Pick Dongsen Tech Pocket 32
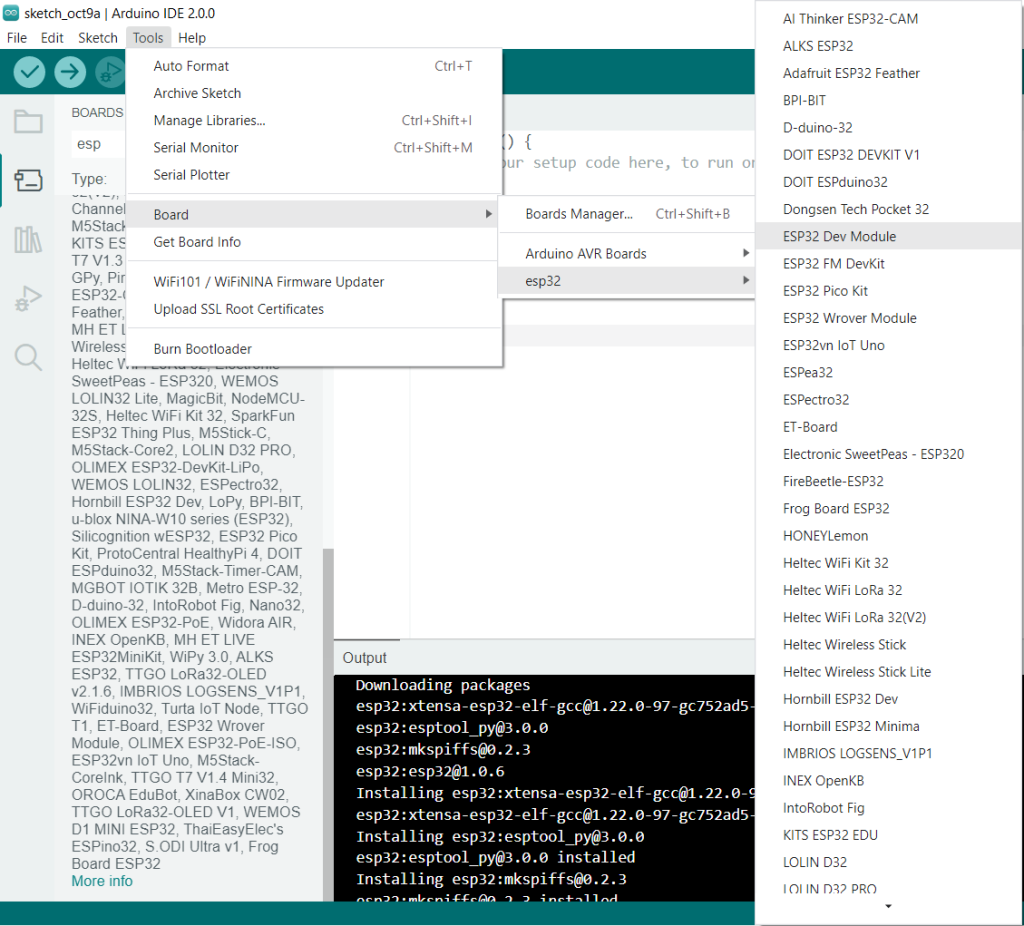 [888, 210]
